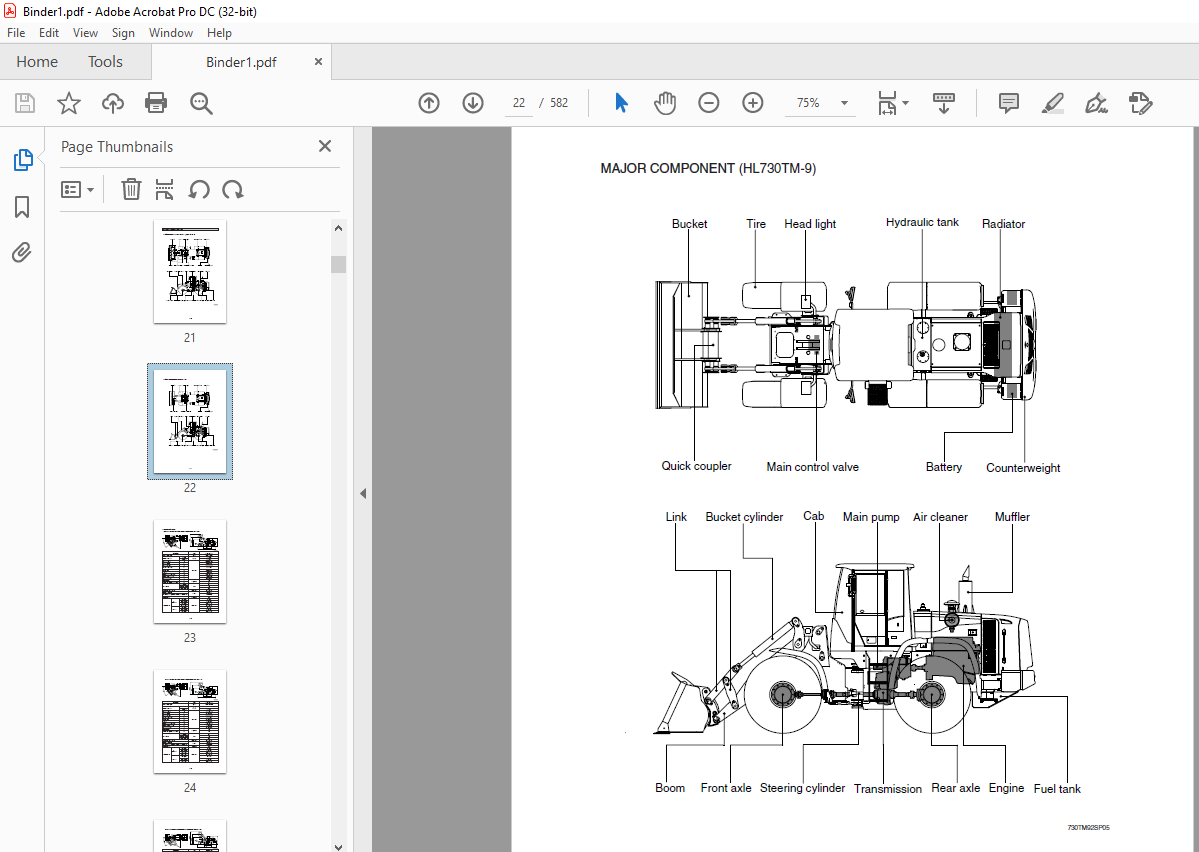The image size is (1199, 852).
Task: Click the 'MAJOR COMPONENT (HL730TM-9)' heading
Action: point(708,168)
